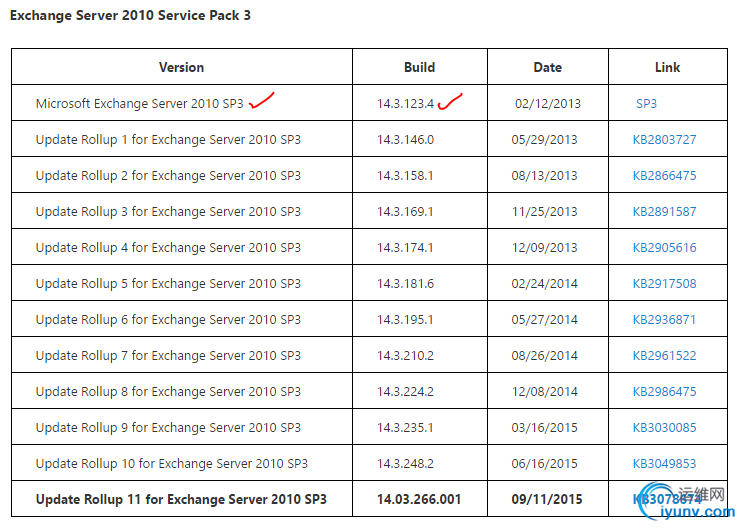Select 'Update Rollup 1 for Exchange Server 2010 SP3'
This screenshot has height=528, width=741.
[168, 139]
